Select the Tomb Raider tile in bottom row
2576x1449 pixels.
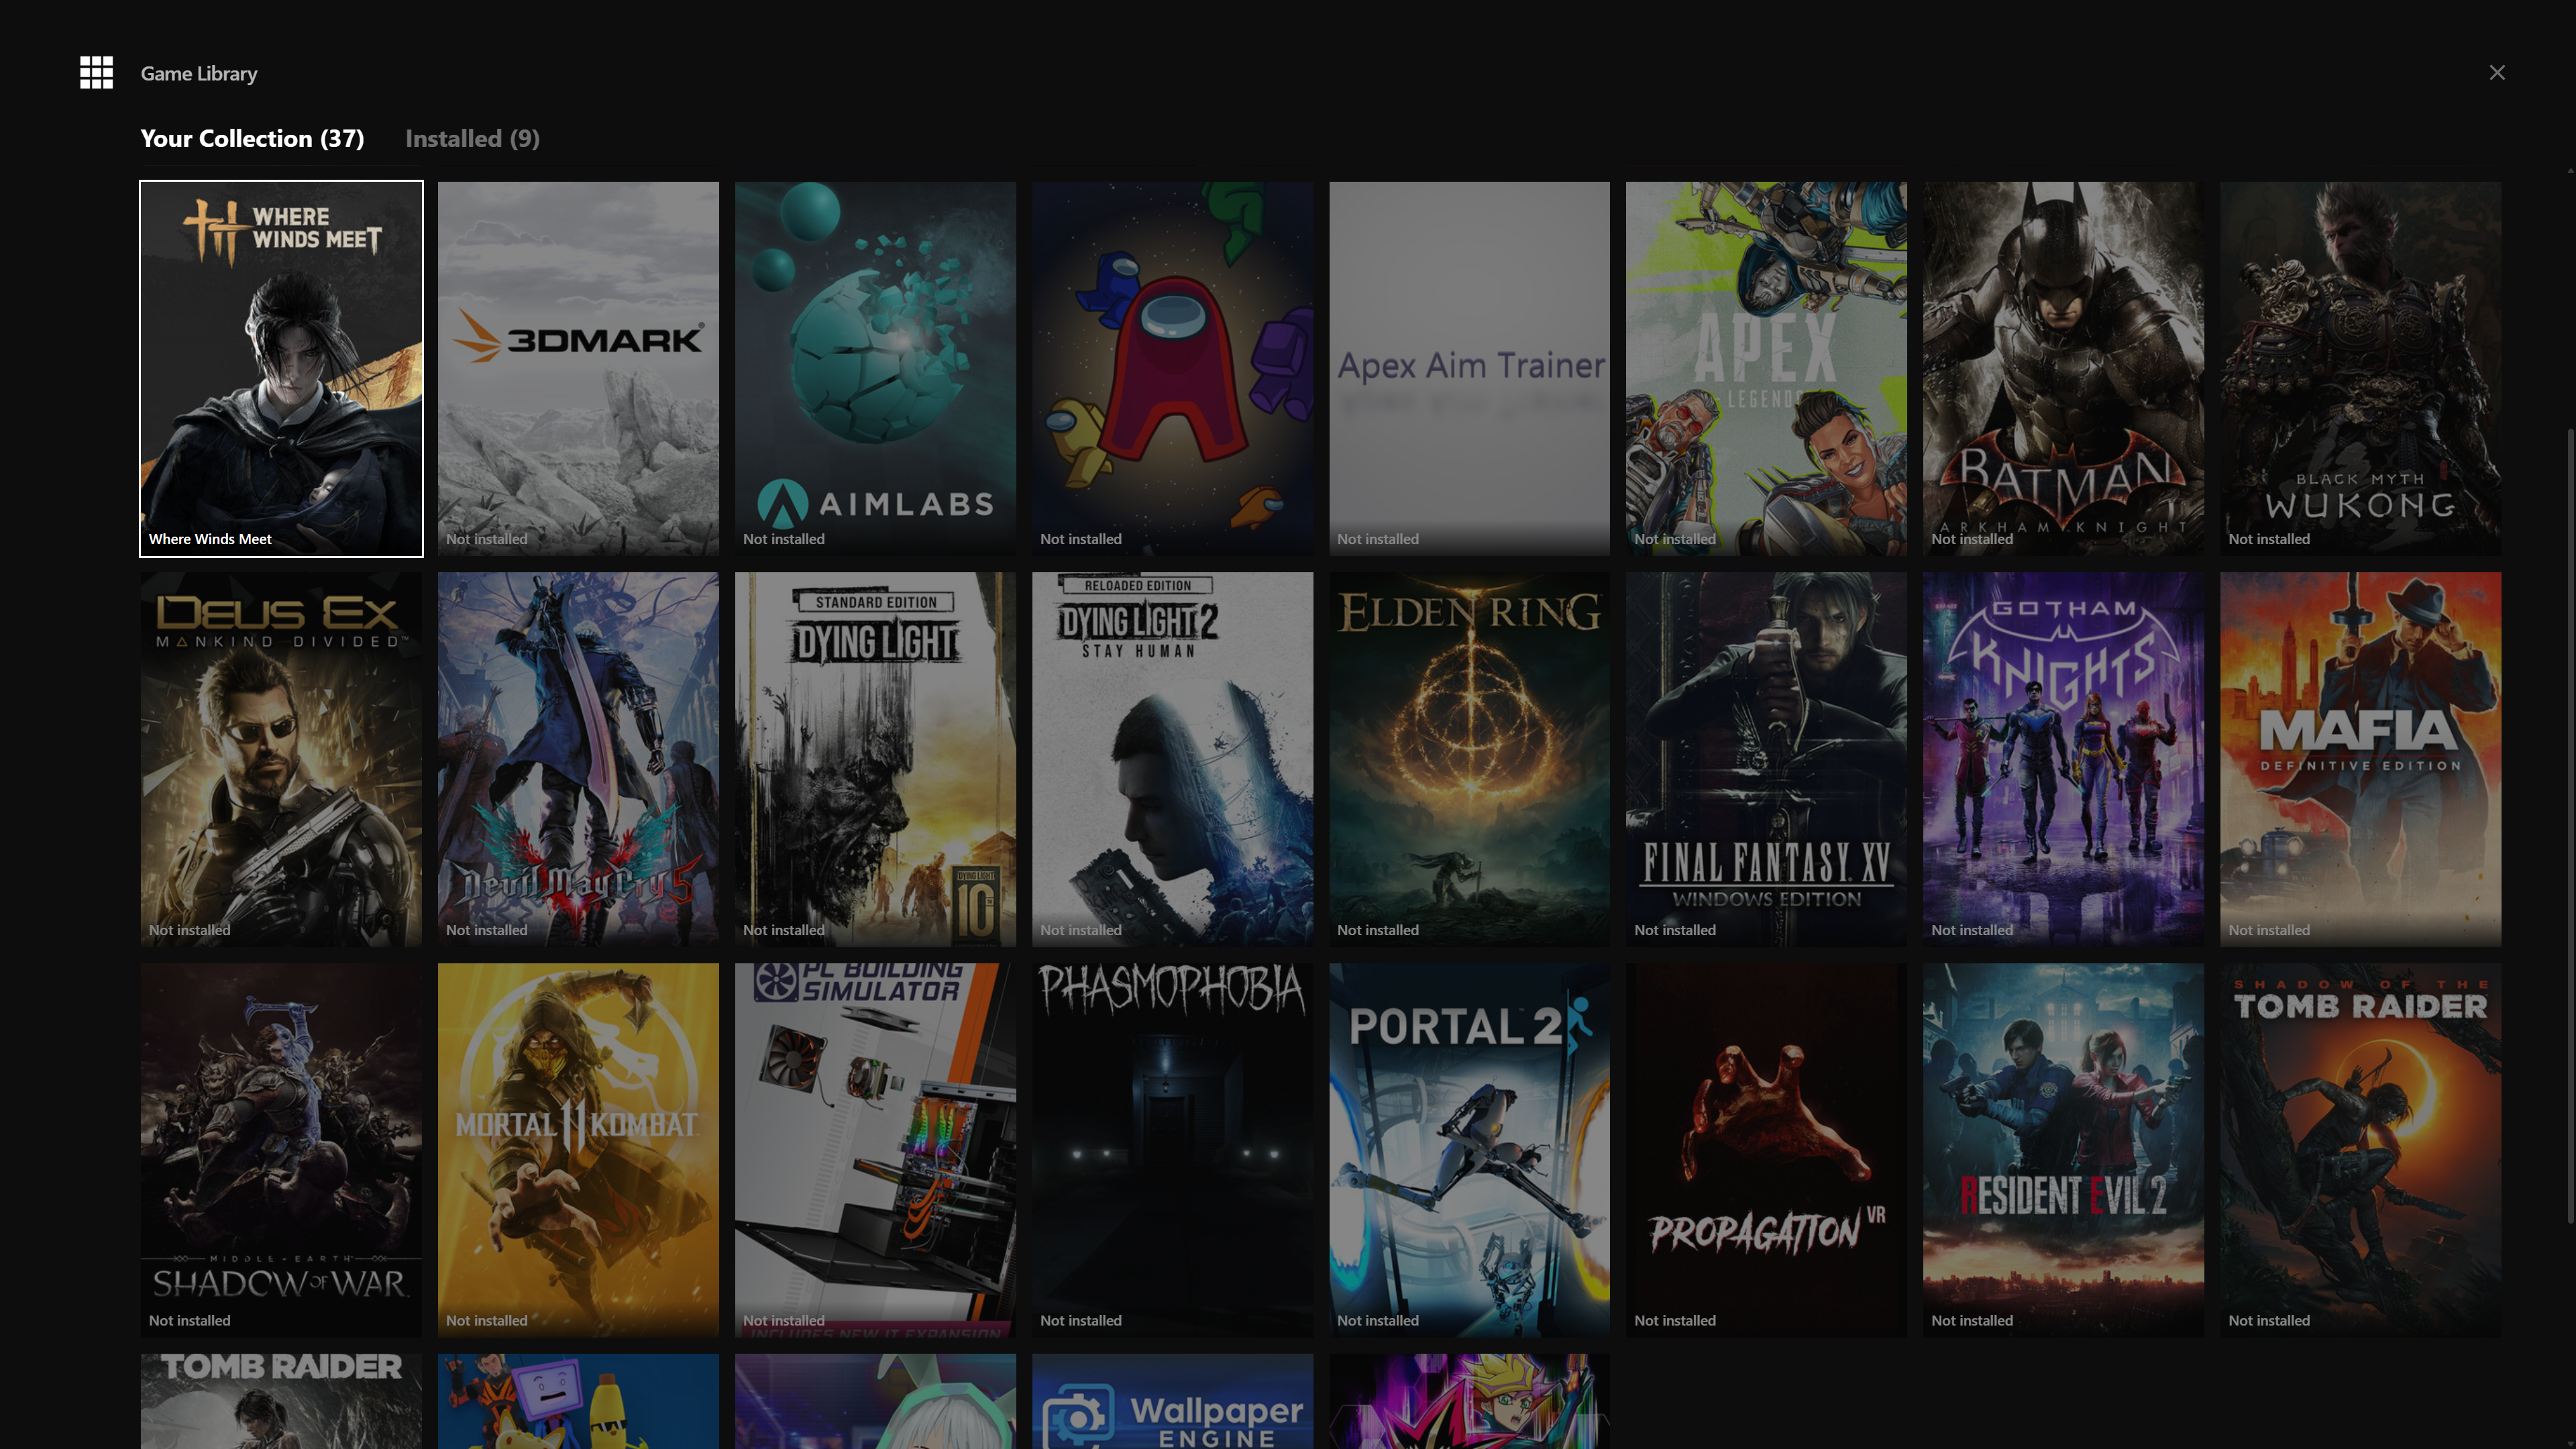click(281, 1401)
